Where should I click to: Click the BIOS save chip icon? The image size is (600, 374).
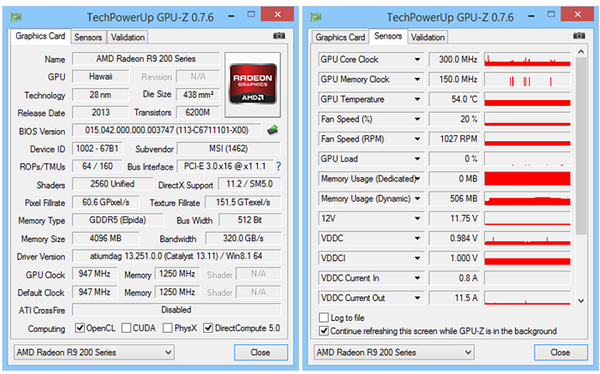pos(272,130)
